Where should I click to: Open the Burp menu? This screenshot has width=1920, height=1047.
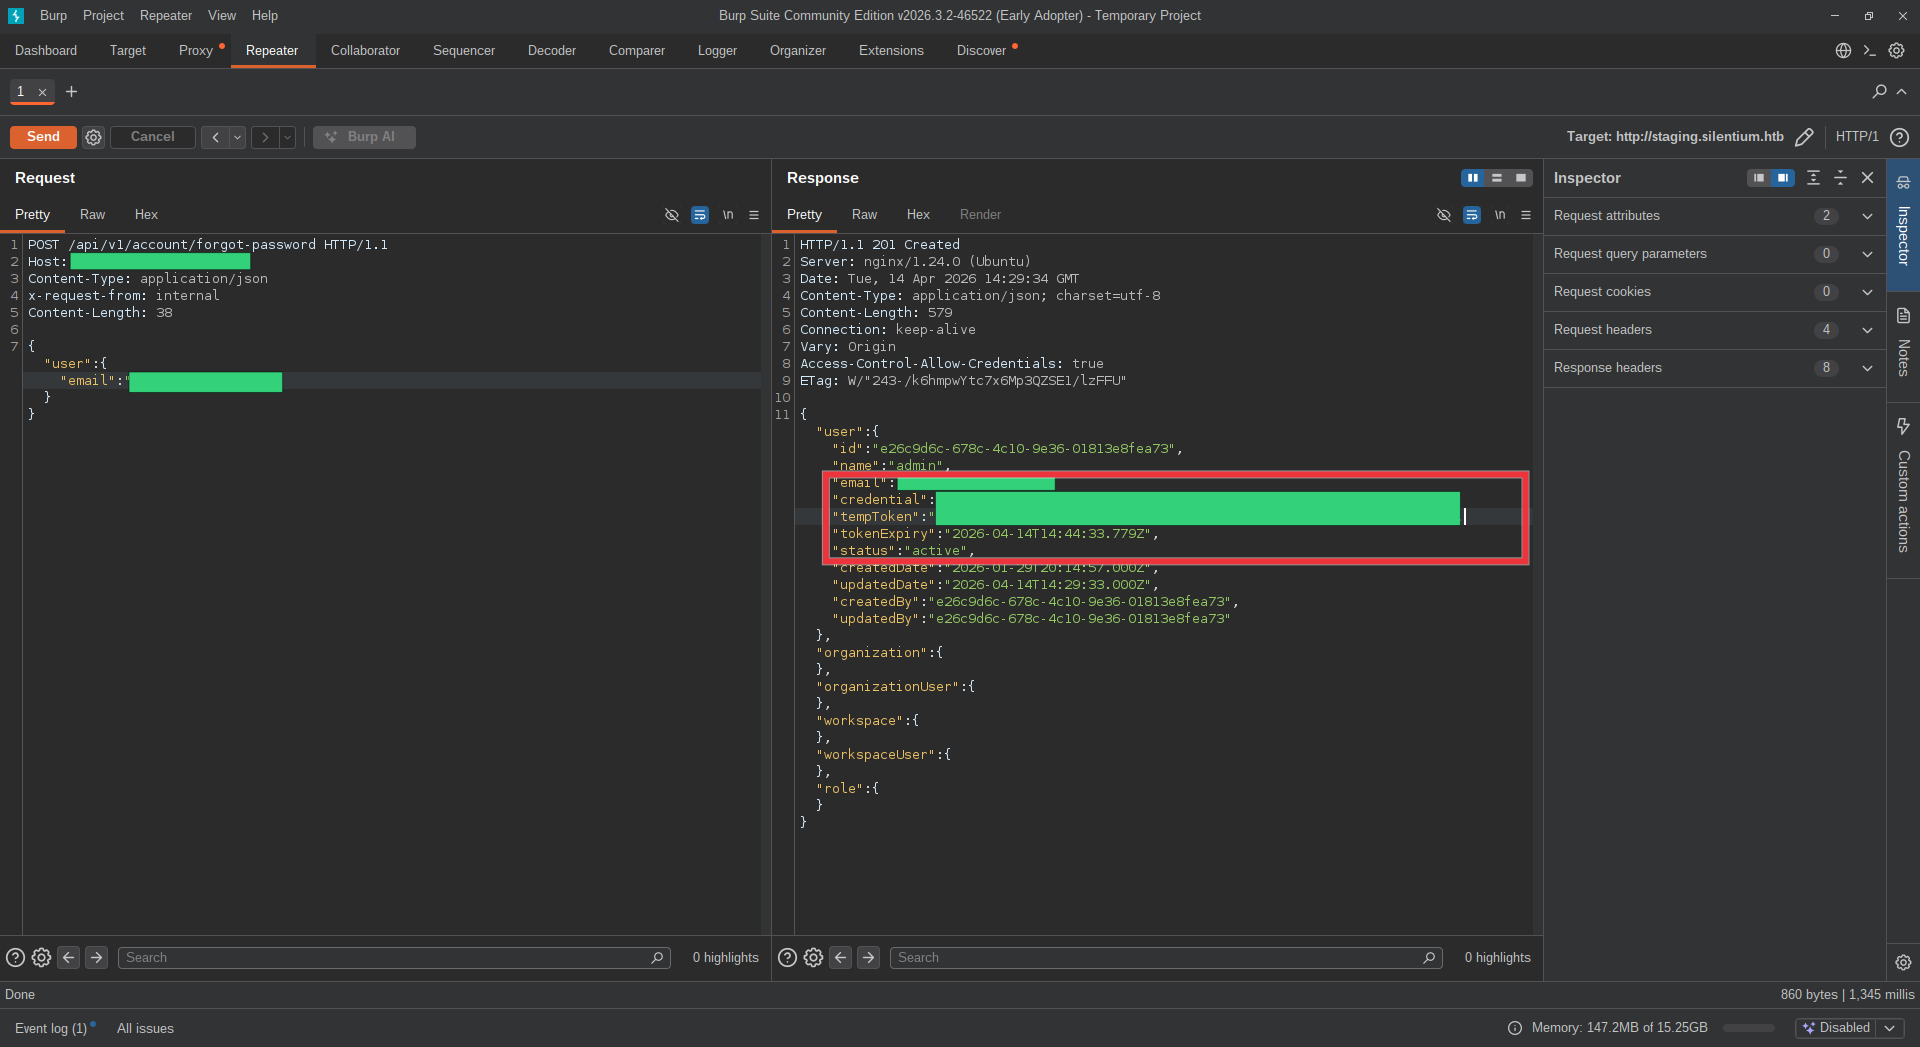54,16
